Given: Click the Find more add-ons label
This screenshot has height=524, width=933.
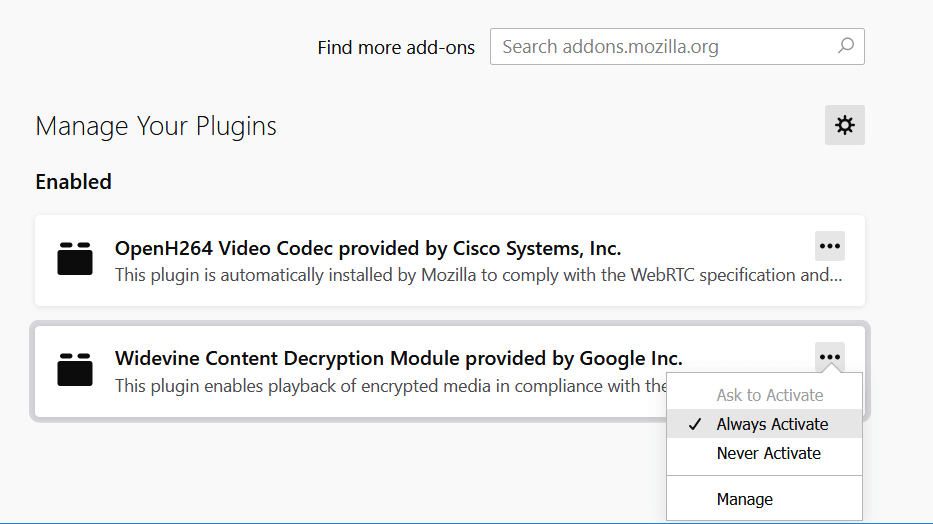Looking at the screenshot, I should click(396, 47).
